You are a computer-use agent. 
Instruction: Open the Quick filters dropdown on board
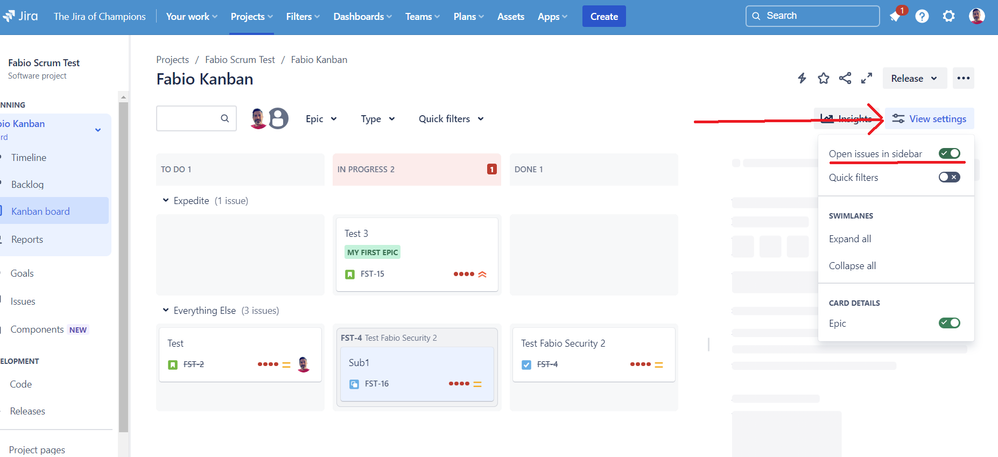coord(451,118)
